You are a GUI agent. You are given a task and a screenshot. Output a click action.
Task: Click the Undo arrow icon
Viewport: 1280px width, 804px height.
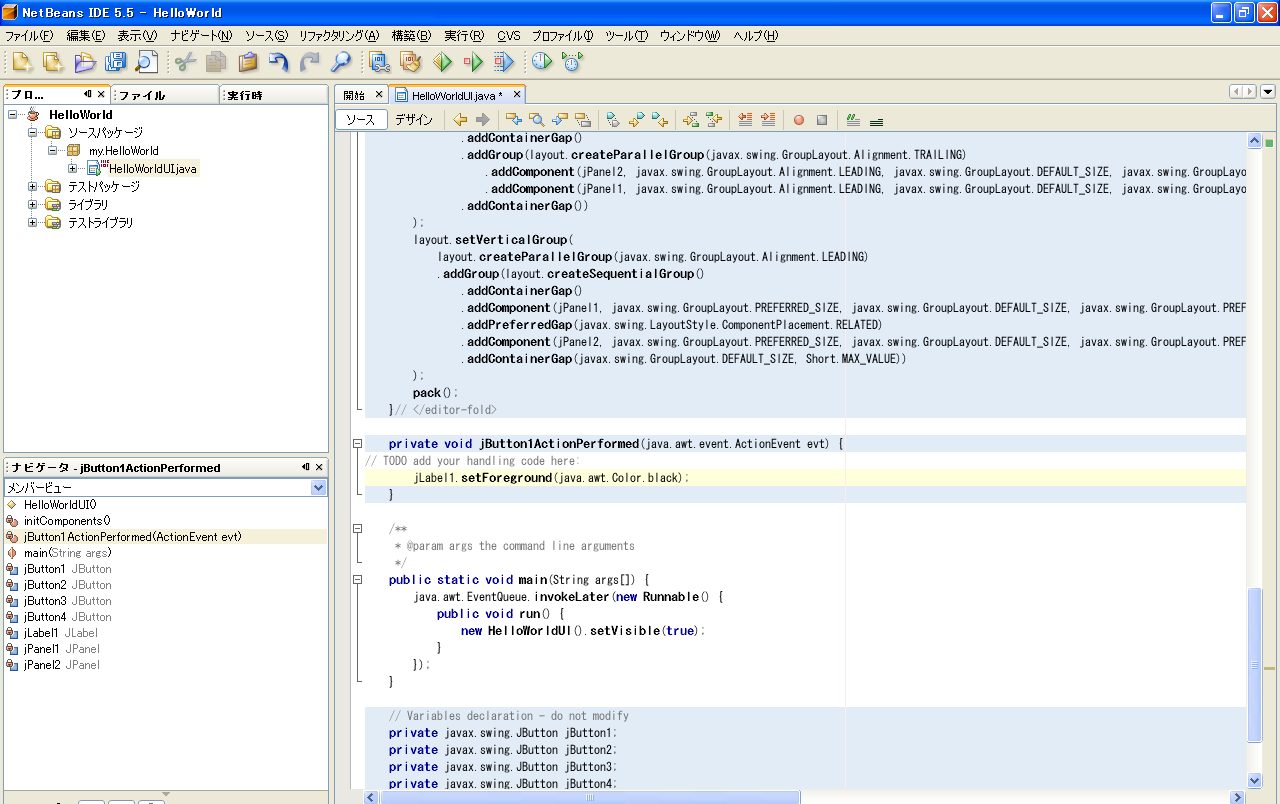pyautogui.click(x=279, y=62)
